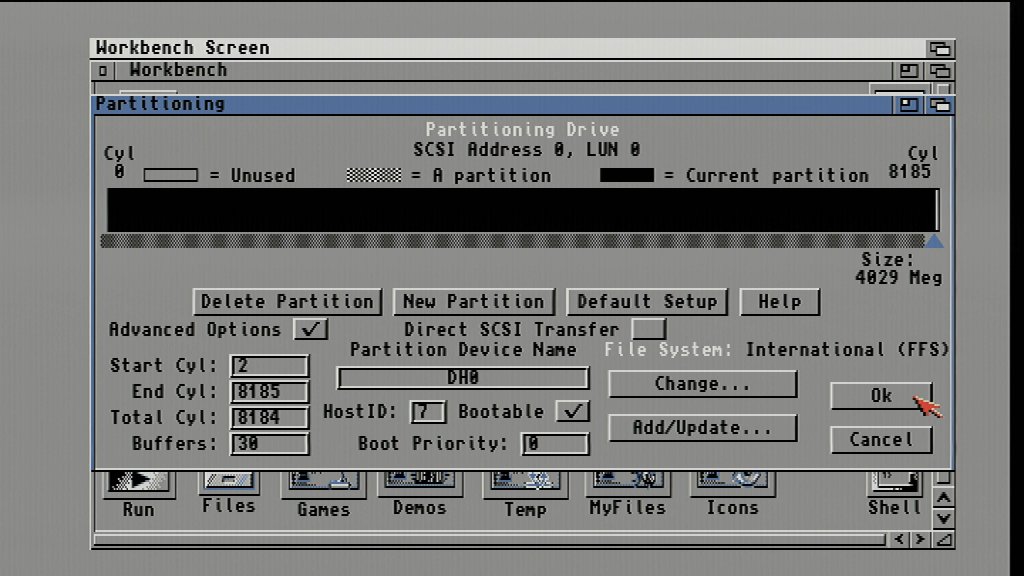Click Change... to change file system
Viewport: 1024px width, 576px height.
click(x=702, y=384)
